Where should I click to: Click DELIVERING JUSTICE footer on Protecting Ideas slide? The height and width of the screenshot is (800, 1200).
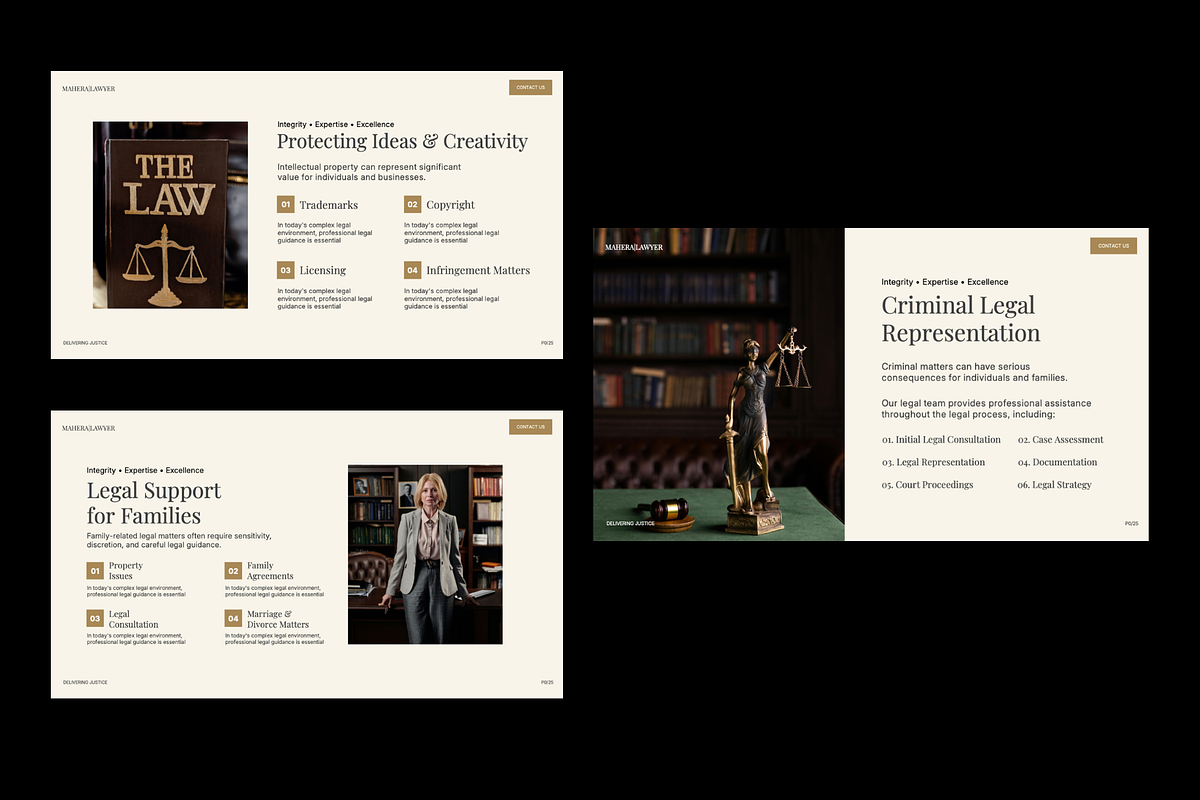pos(85,343)
